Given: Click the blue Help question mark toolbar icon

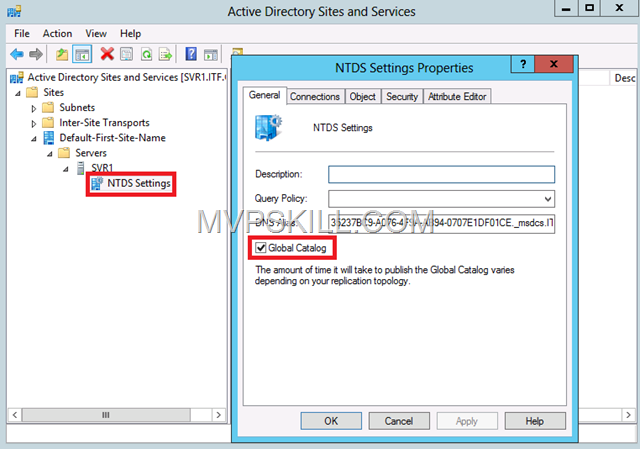Looking at the screenshot, I should click(x=189, y=54).
